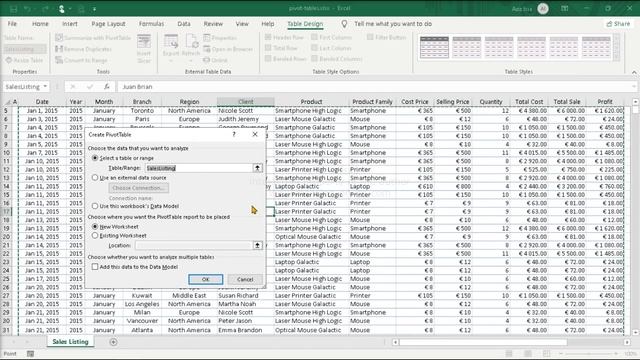Screen dimensions: 640x360
Task: Select 'Select a table or range' option
Action: tap(95, 158)
